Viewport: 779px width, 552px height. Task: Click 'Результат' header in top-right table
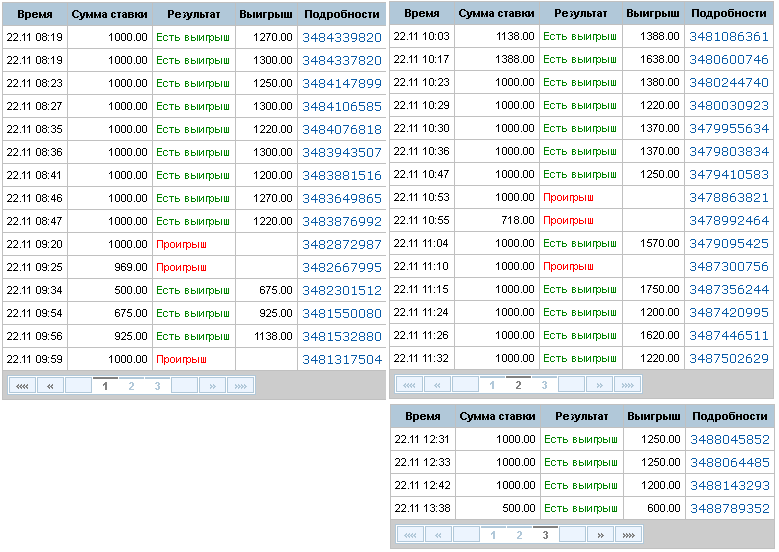(x=580, y=13)
